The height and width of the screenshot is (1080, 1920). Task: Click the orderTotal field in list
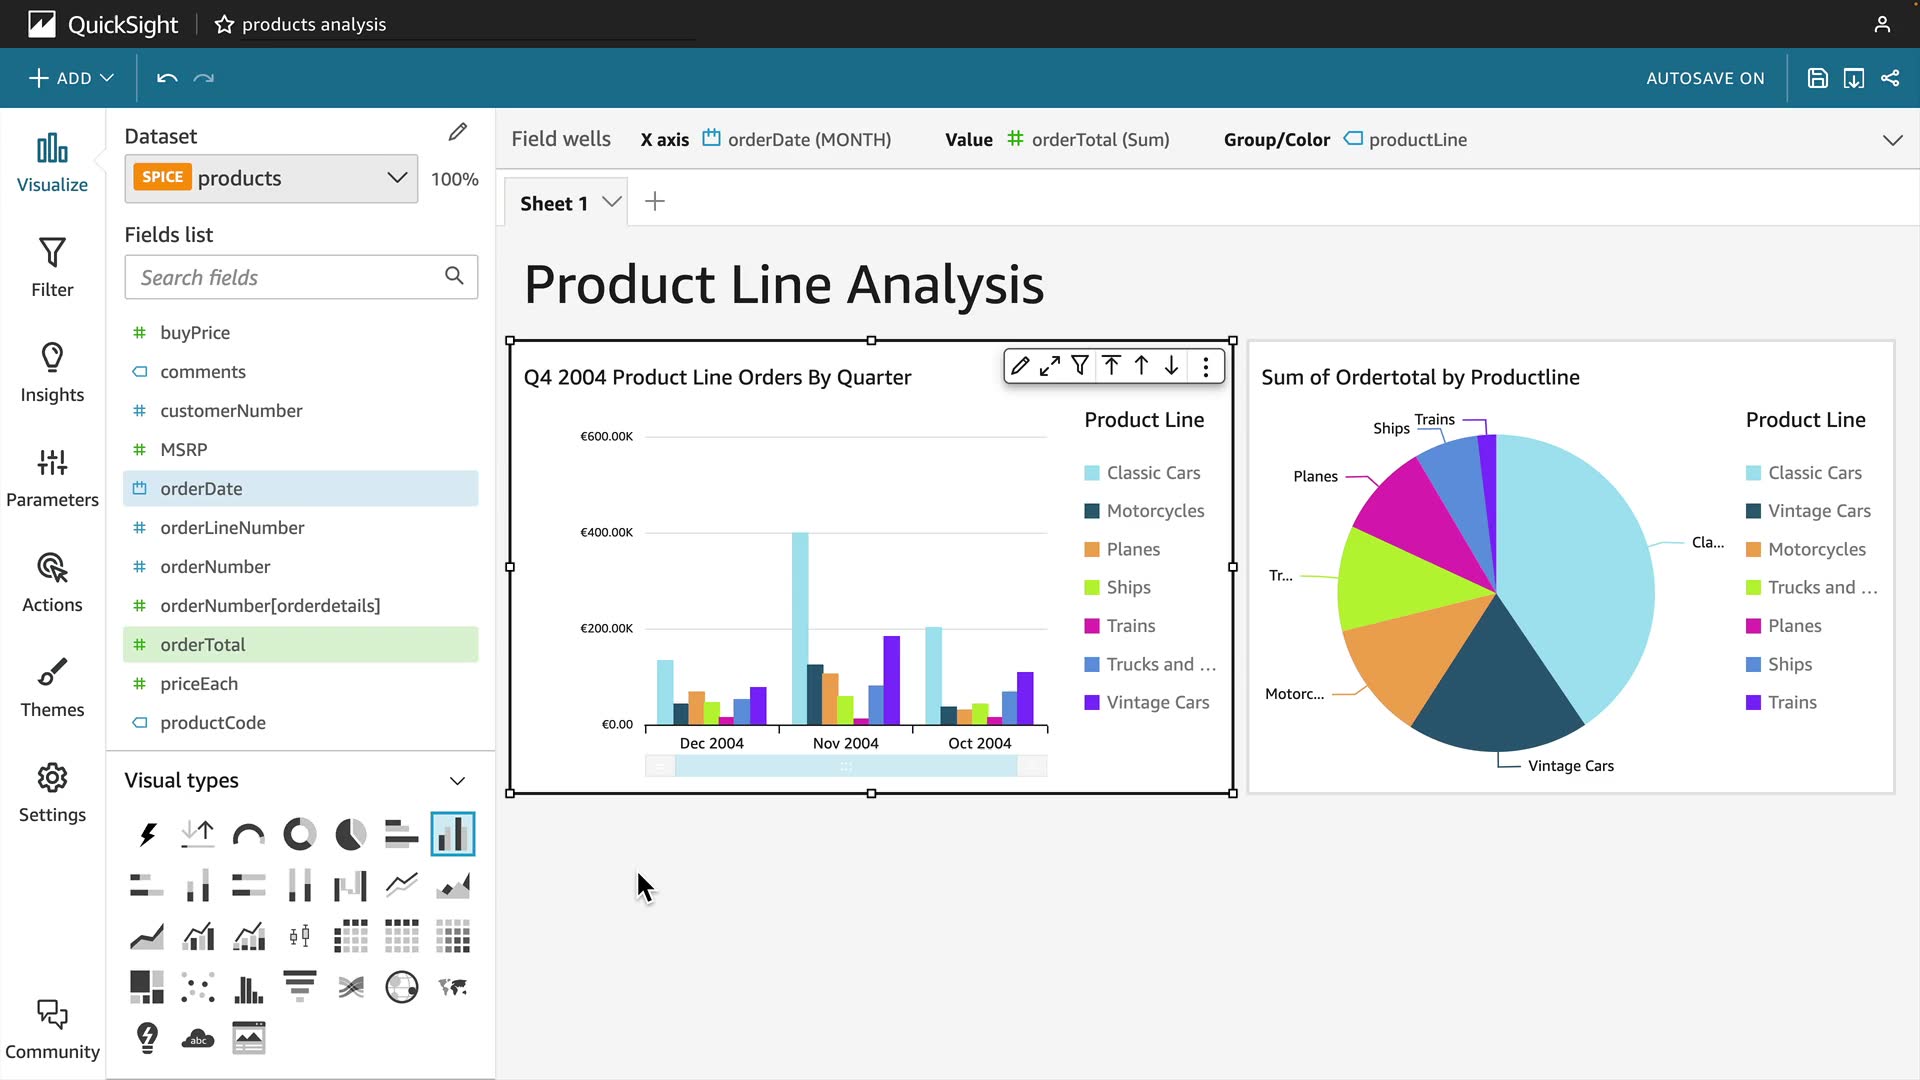[203, 645]
